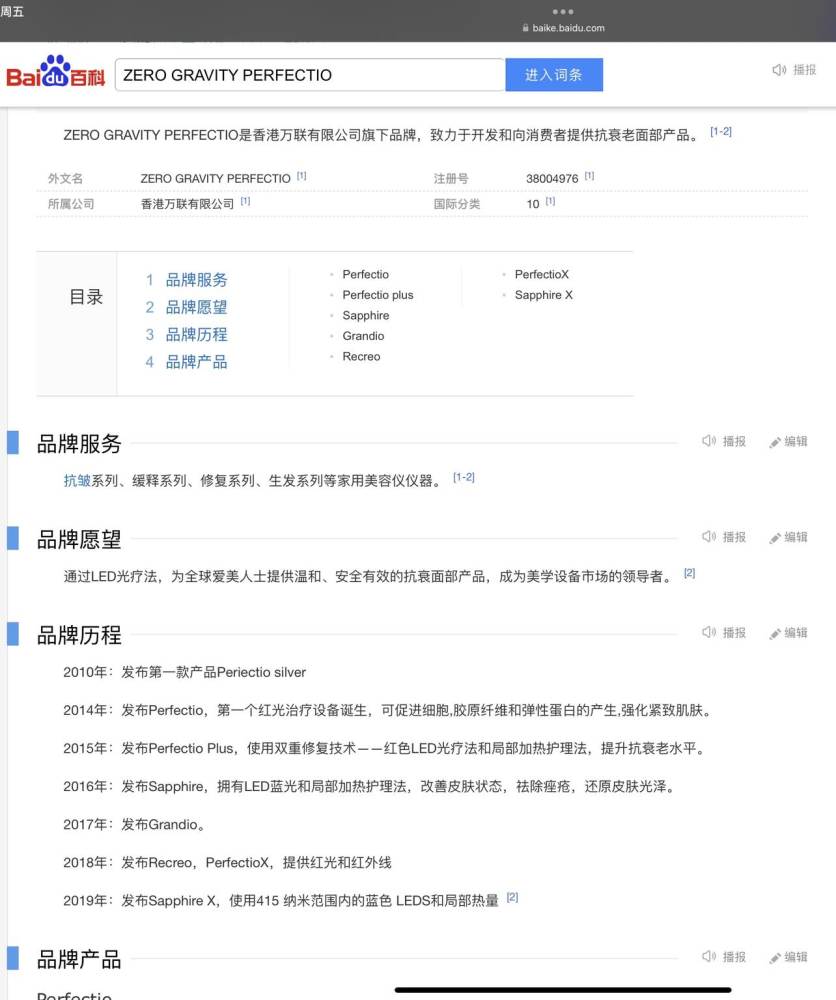Open reference [1] beside 国际分类 10
This screenshot has width=836, height=1000.
[x=550, y=202]
